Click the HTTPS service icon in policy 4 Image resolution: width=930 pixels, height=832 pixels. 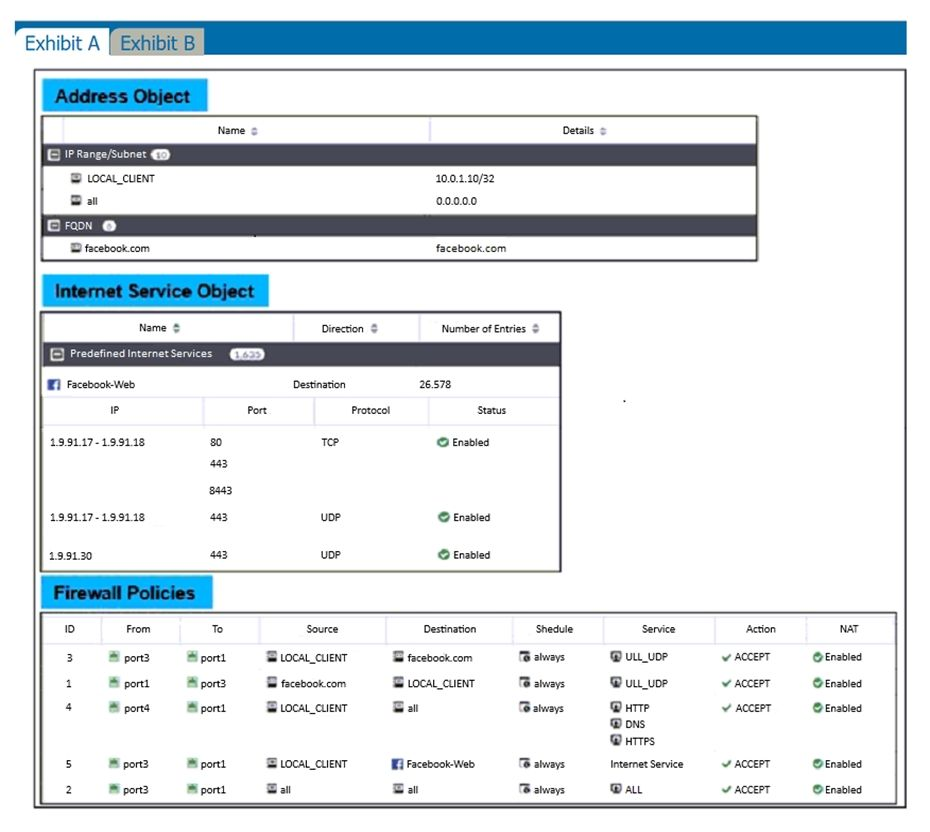[616, 741]
